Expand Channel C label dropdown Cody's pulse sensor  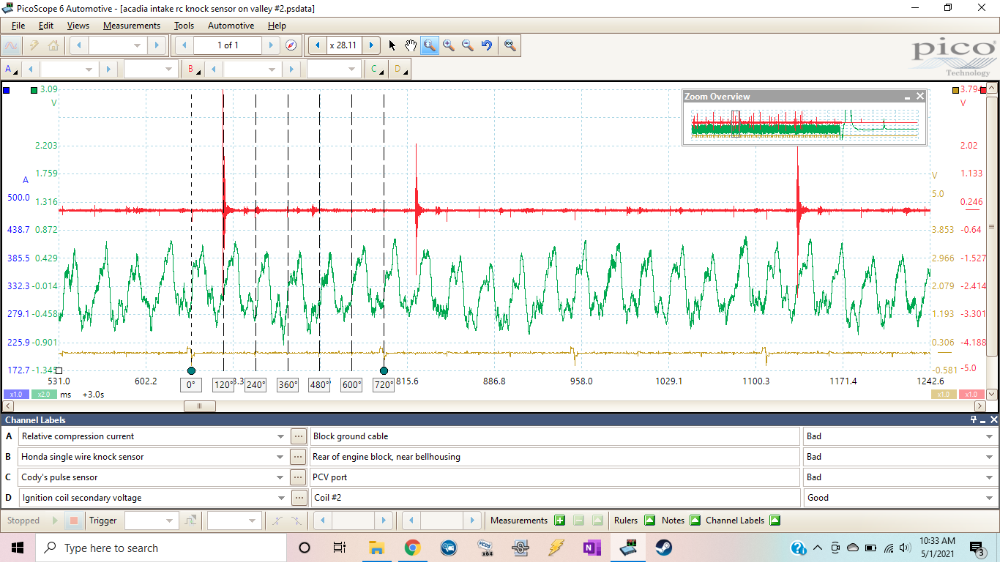pyautogui.click(x=280, y=477)
